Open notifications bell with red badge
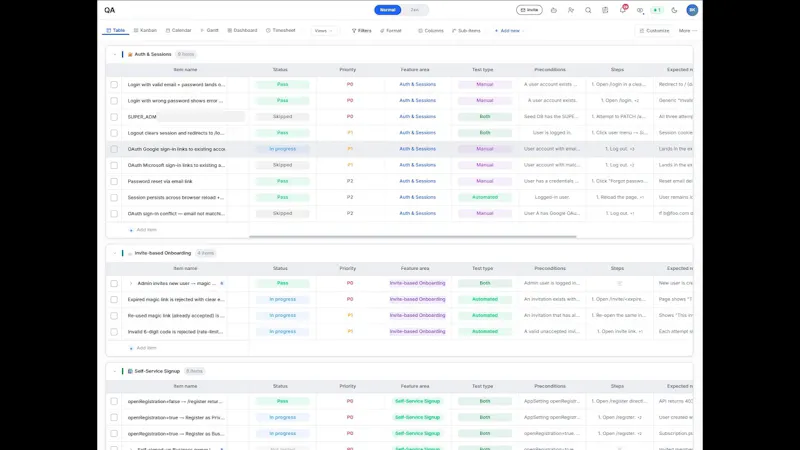 pyautogui.click(x=622, y=10)
